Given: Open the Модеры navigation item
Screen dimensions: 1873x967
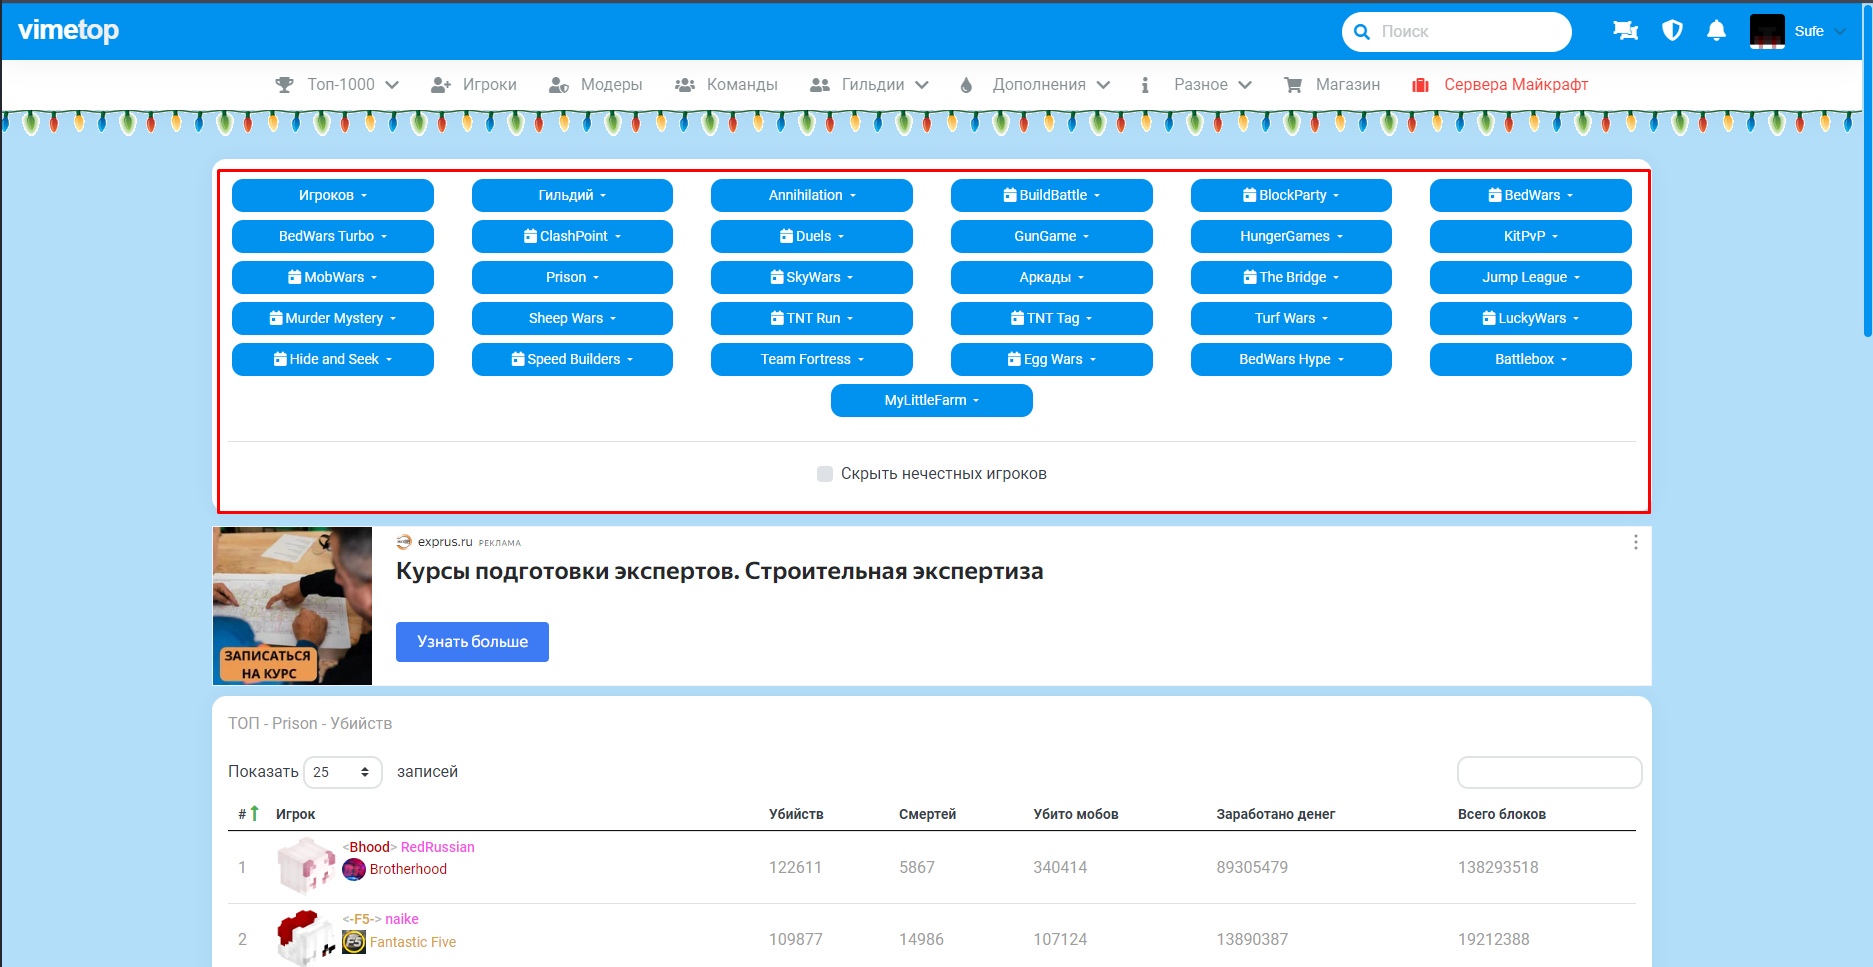Looking at the screenshot, I should 596,85.
